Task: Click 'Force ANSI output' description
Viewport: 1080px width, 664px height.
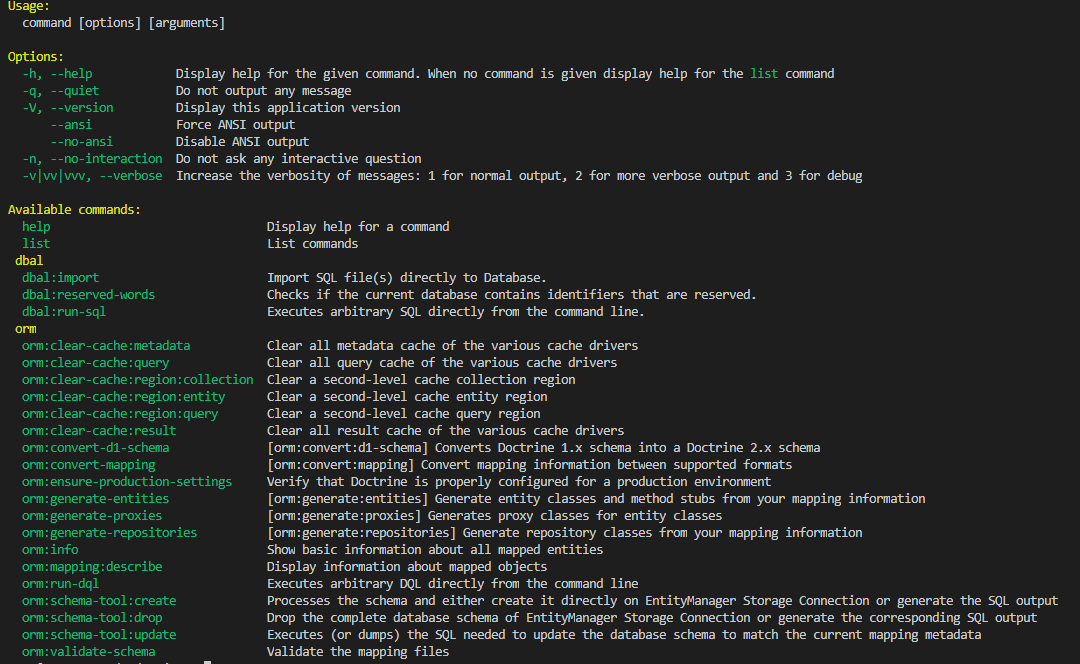Action: [235, 125]
